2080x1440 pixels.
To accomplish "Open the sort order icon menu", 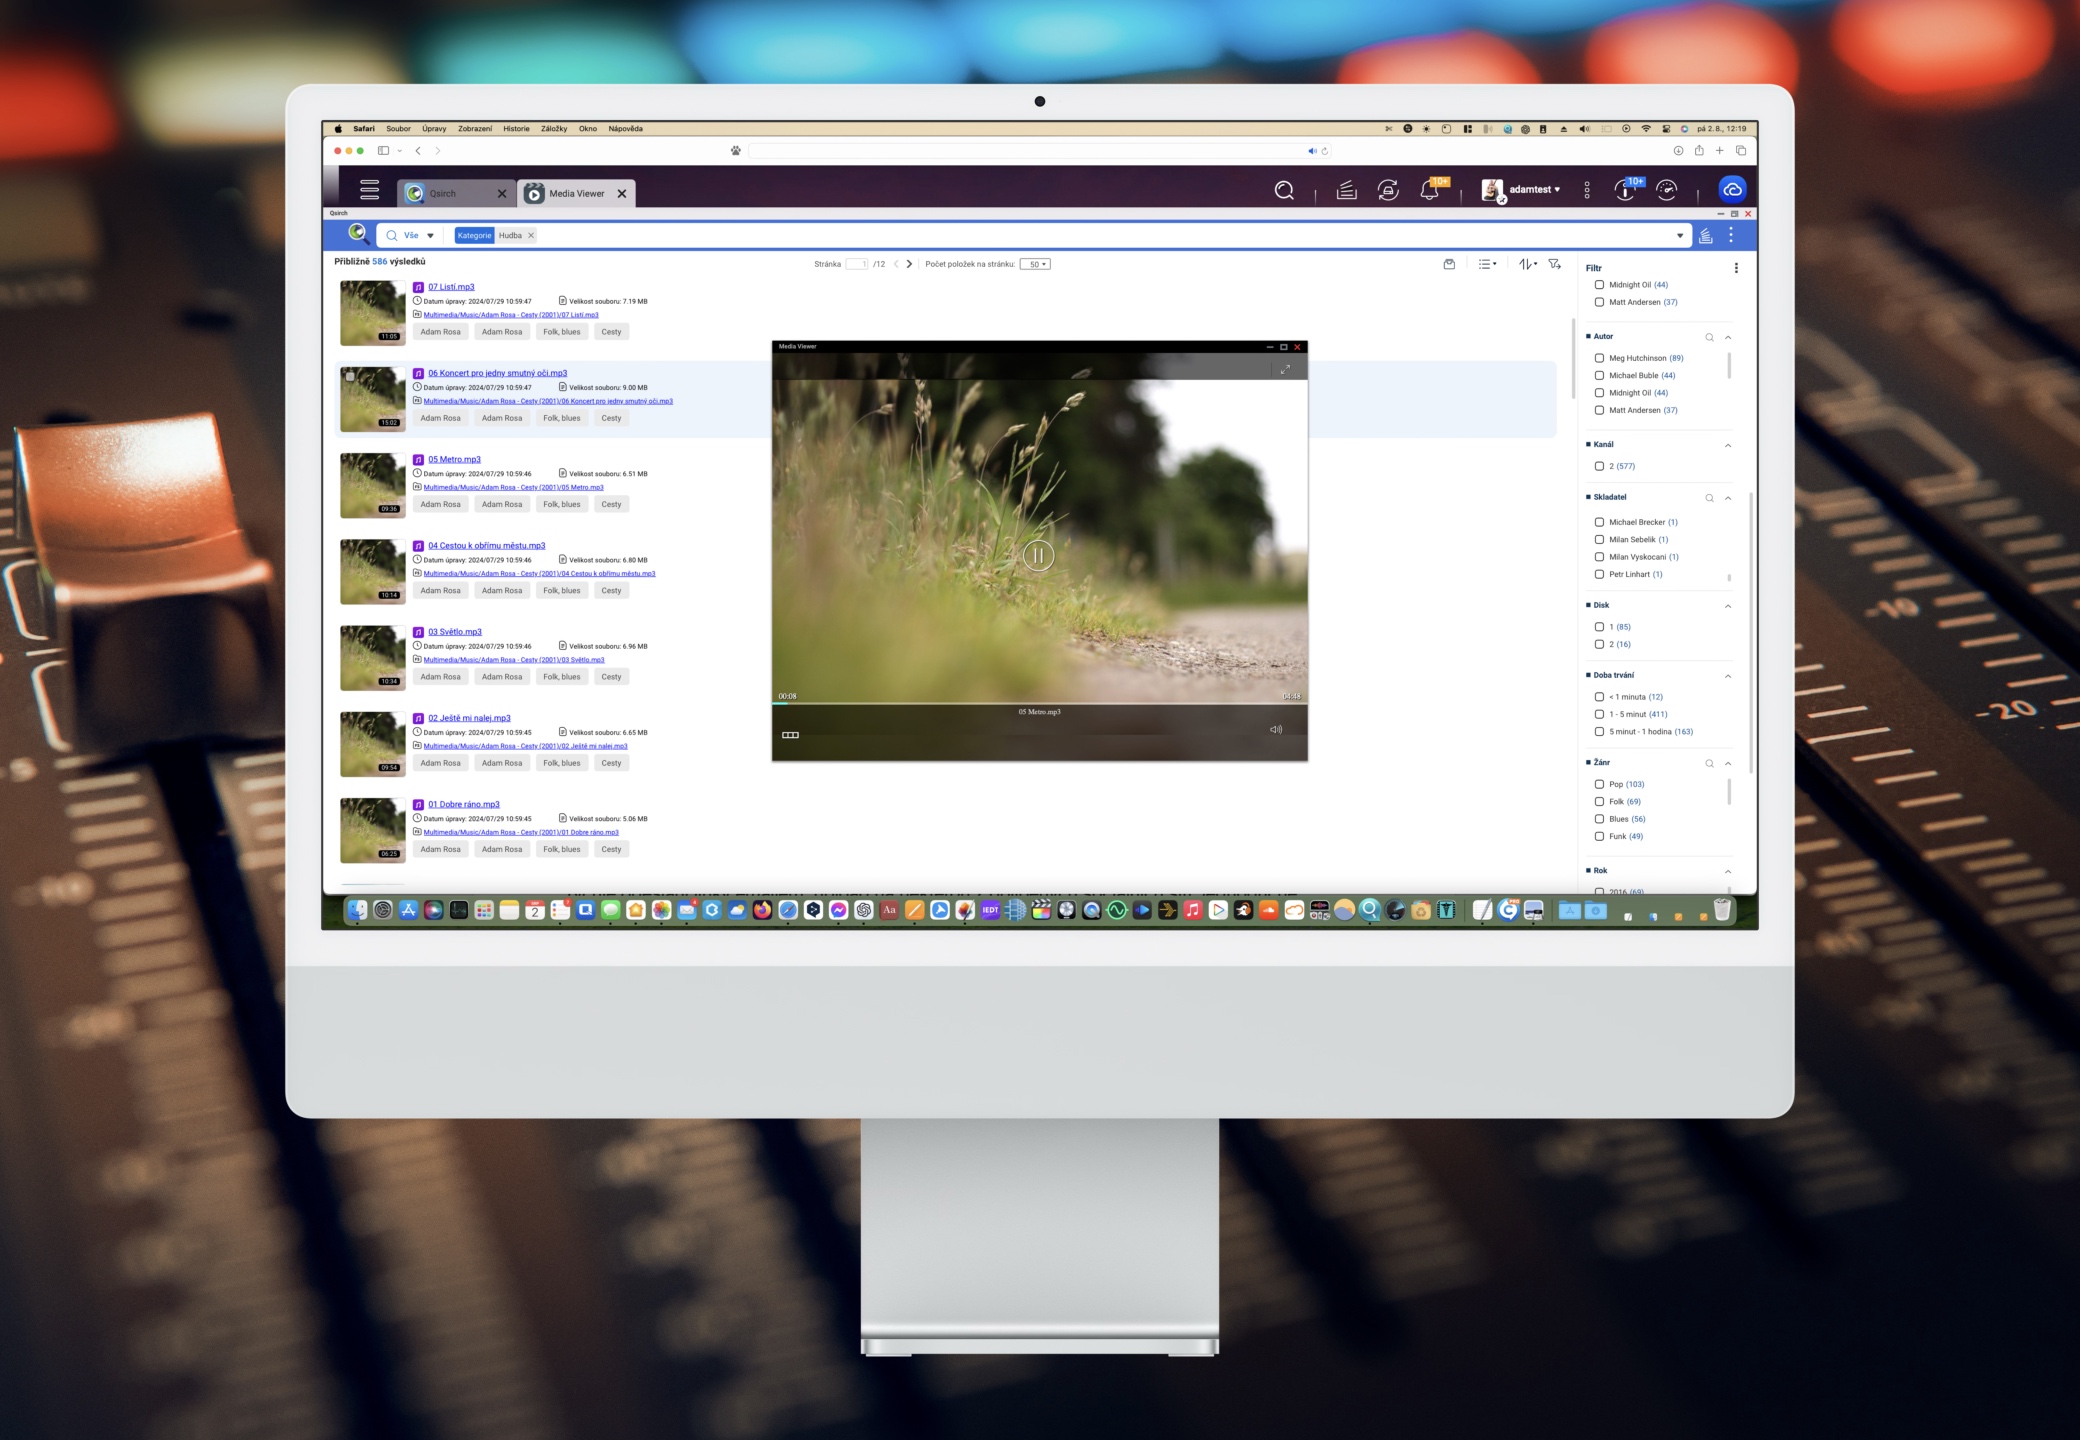I will 1527,264.
